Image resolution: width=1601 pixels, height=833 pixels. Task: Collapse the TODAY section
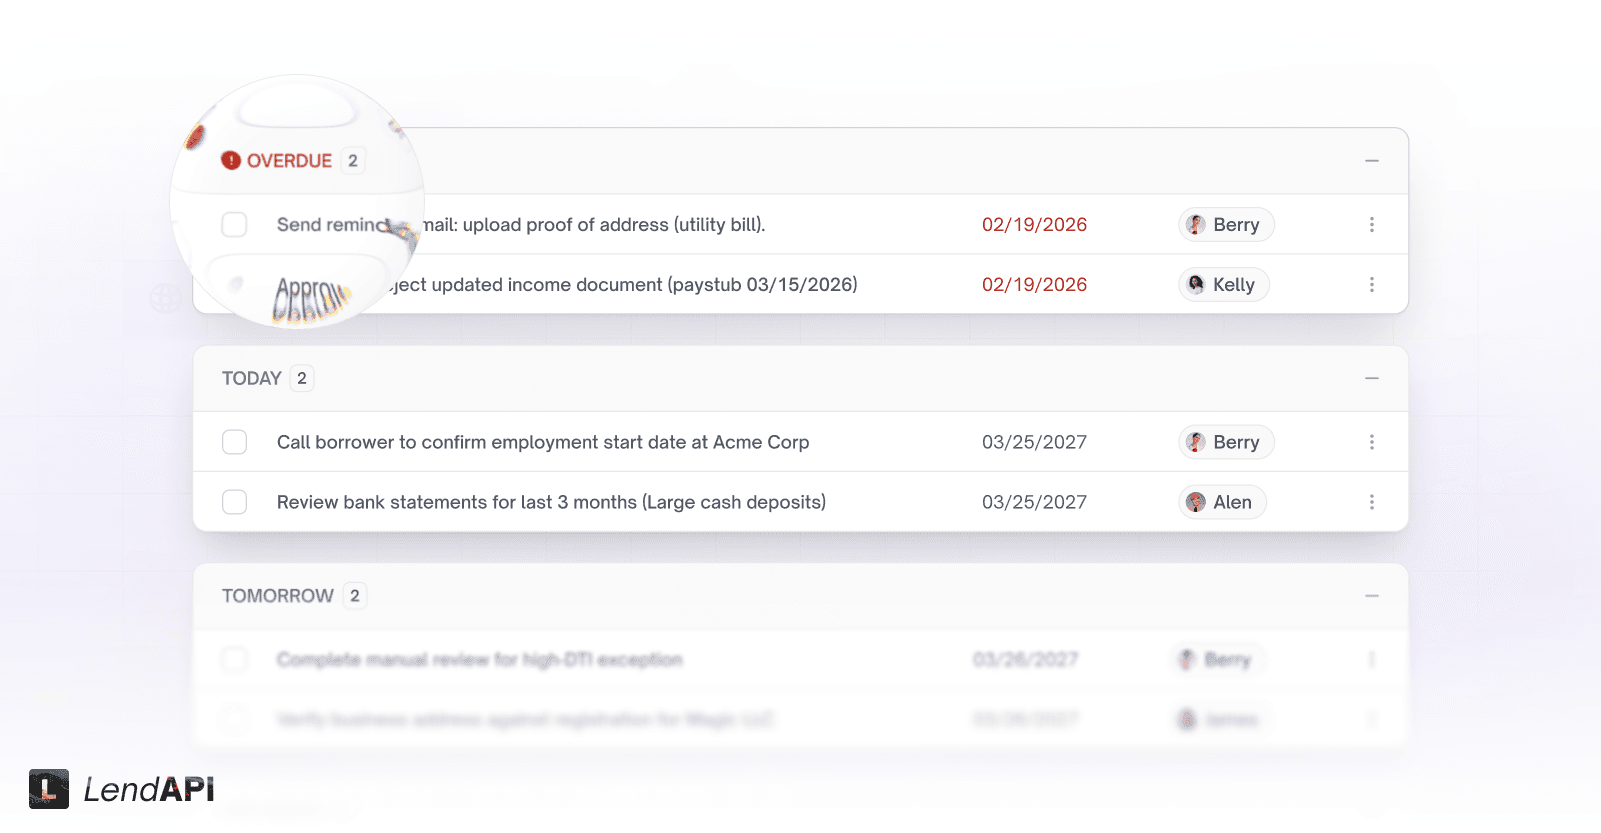click(x=1372, y=378)
